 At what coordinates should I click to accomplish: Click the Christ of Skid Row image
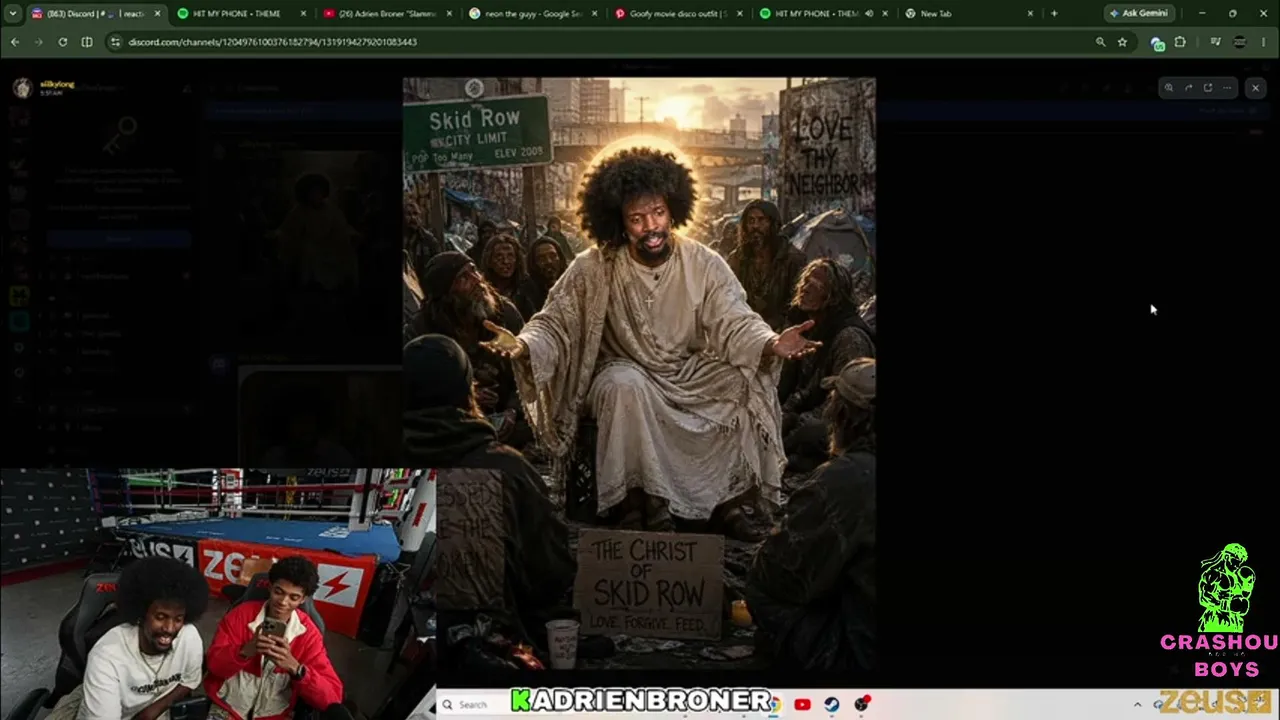tap(639, 373)
